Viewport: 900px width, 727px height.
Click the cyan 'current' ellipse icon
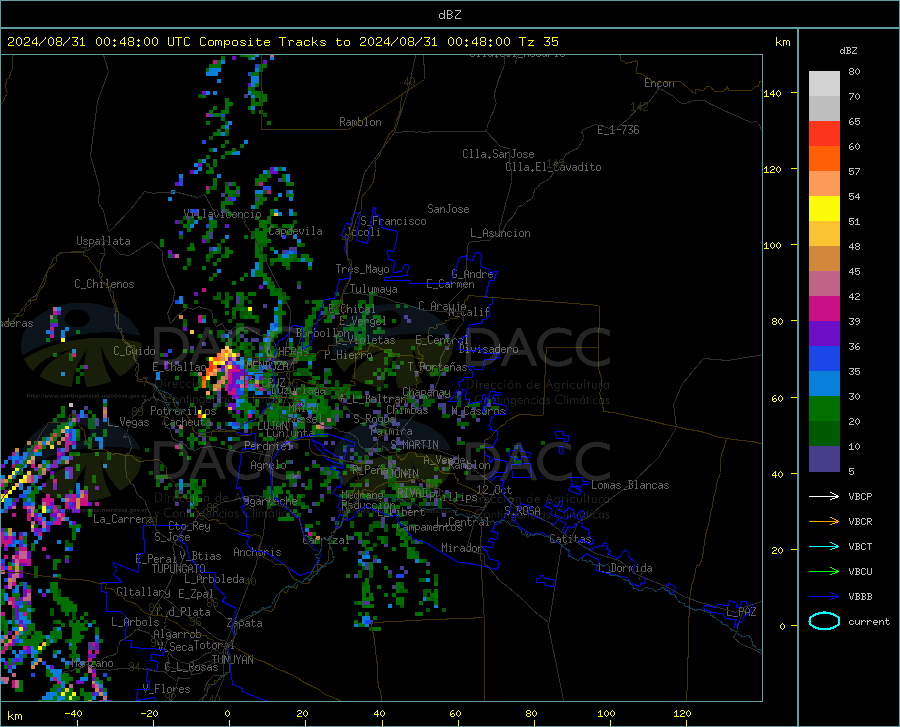(x=824, y=621)
